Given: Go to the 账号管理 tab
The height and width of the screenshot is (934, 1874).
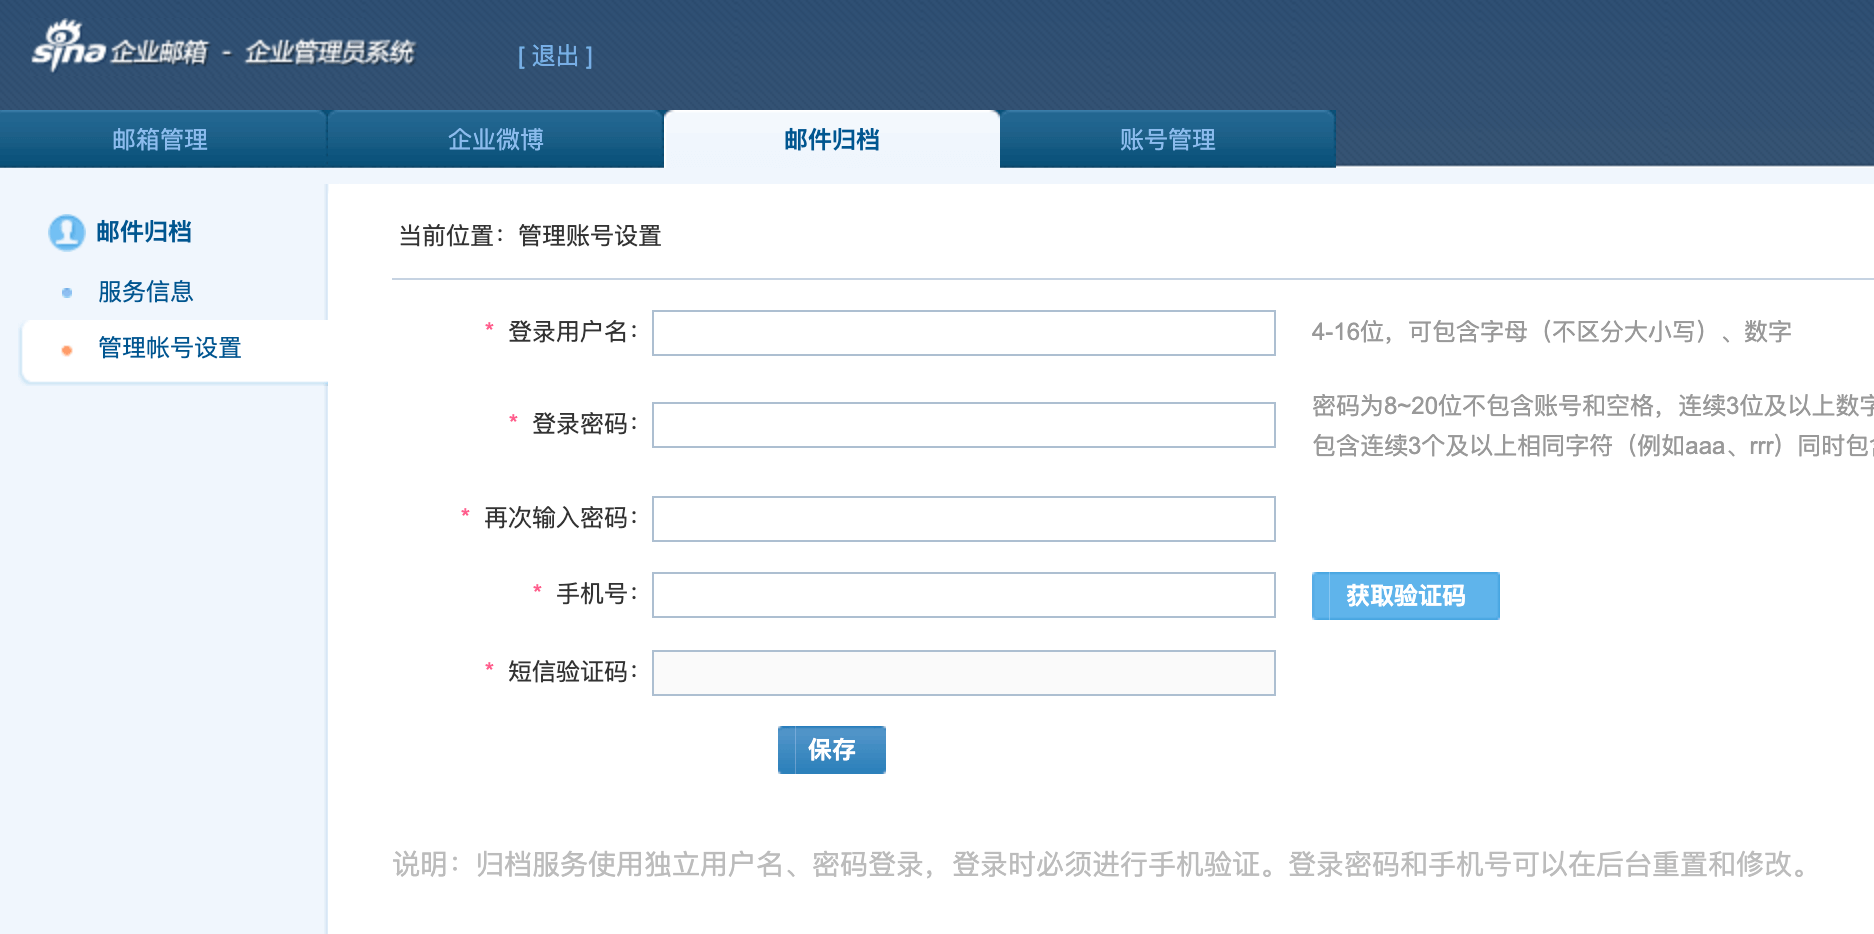Looking at the screenshot, I should (1167, 140).
